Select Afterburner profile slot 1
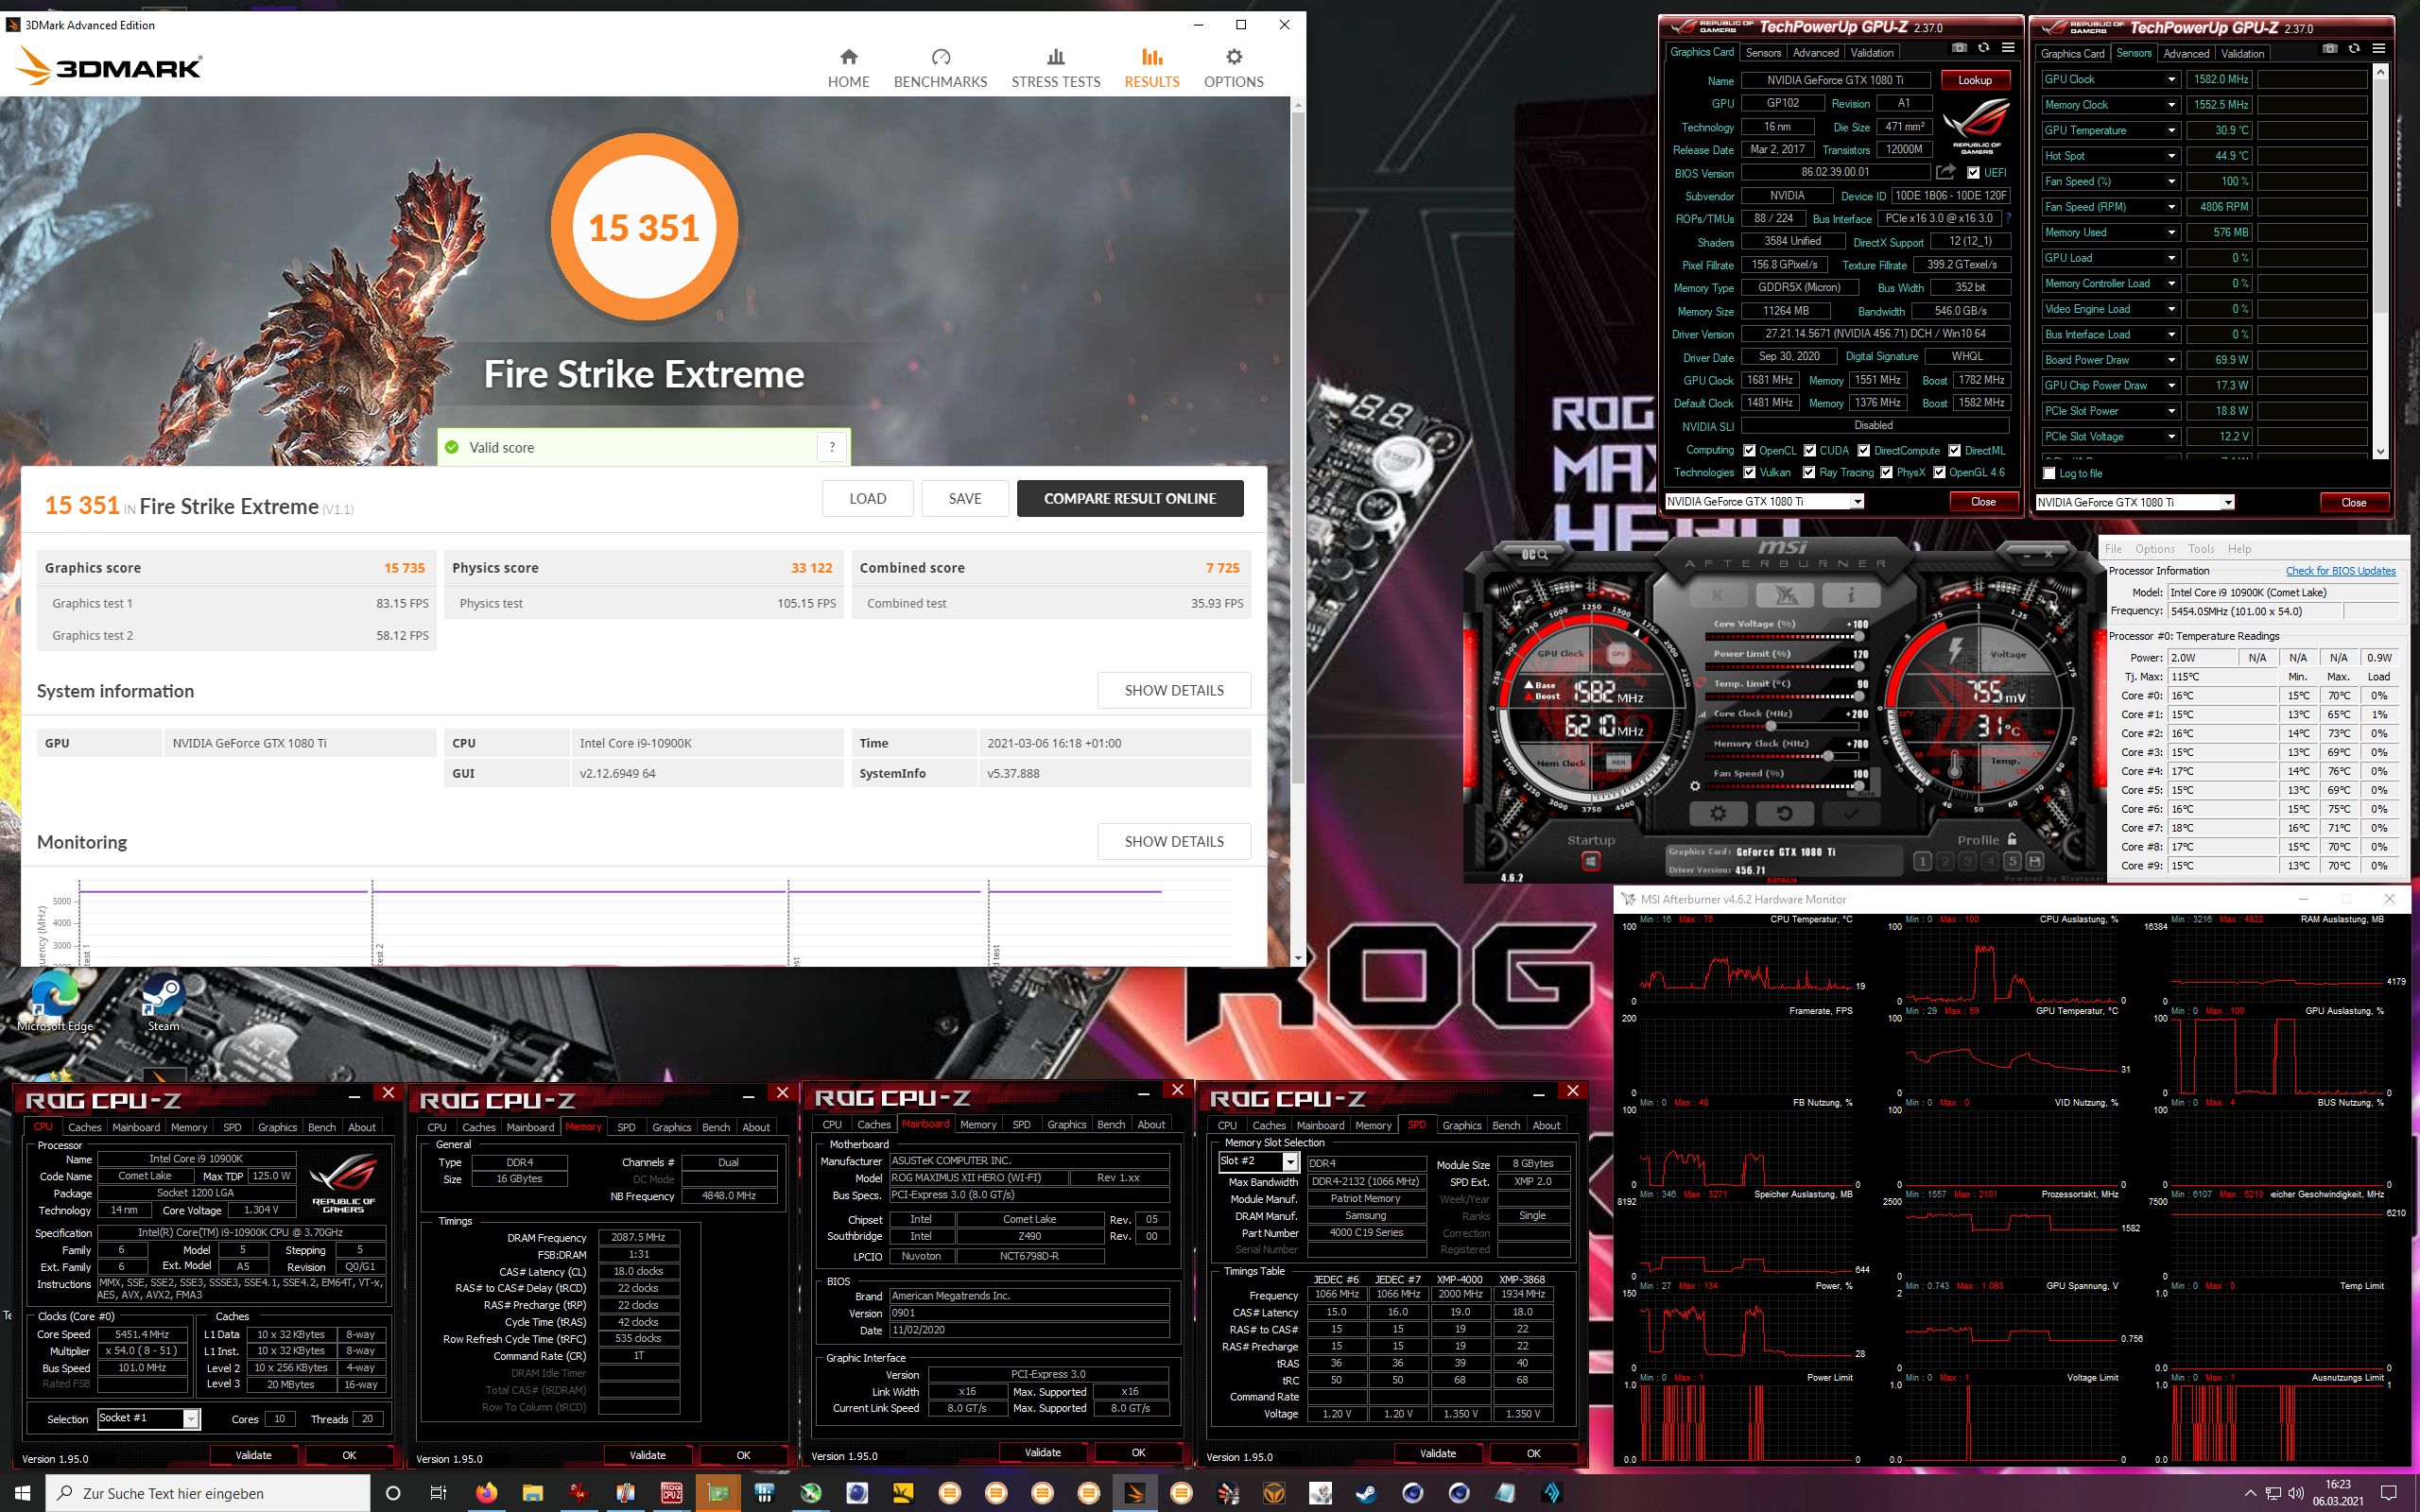 [1922, 861]
